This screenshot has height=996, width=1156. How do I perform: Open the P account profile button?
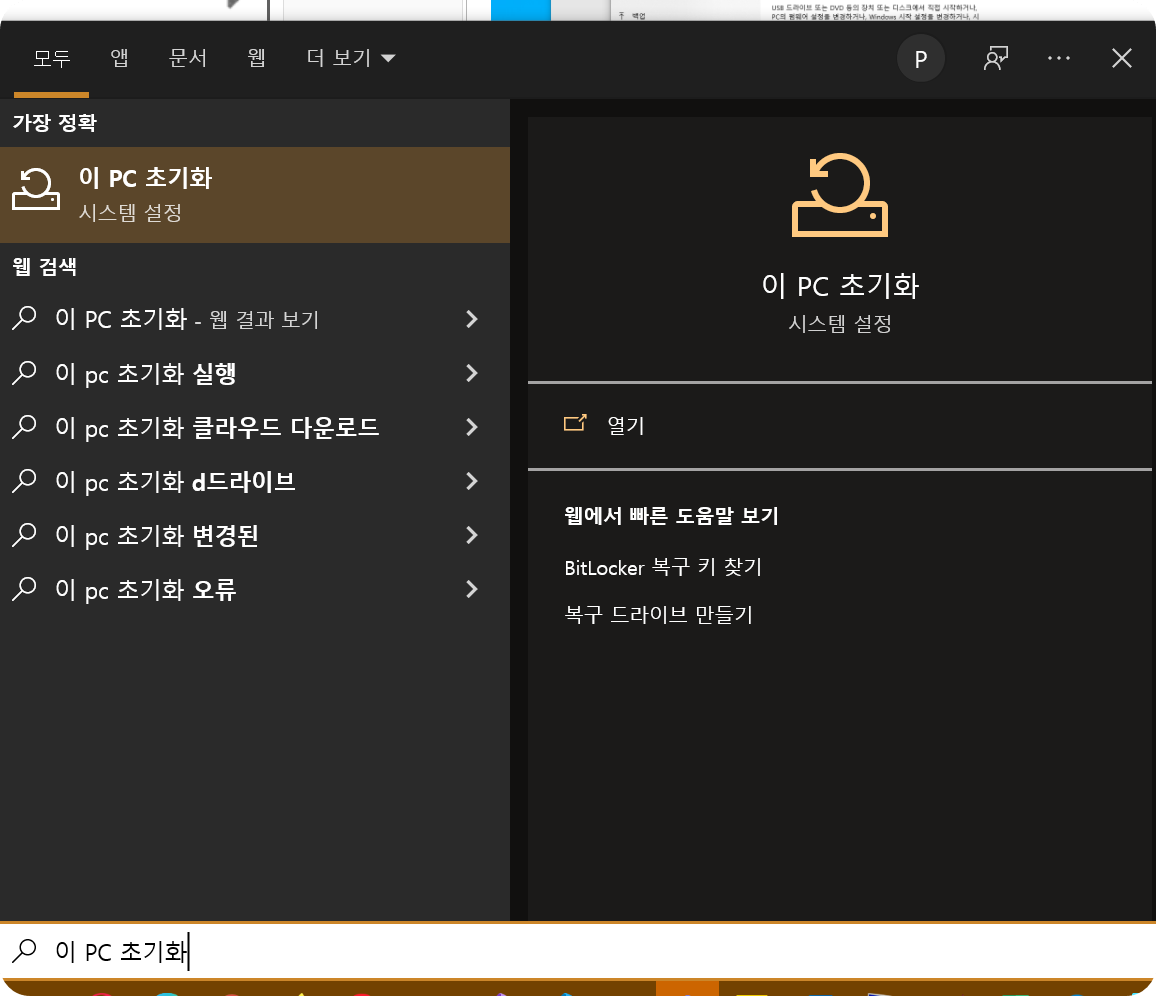(921, 58)
